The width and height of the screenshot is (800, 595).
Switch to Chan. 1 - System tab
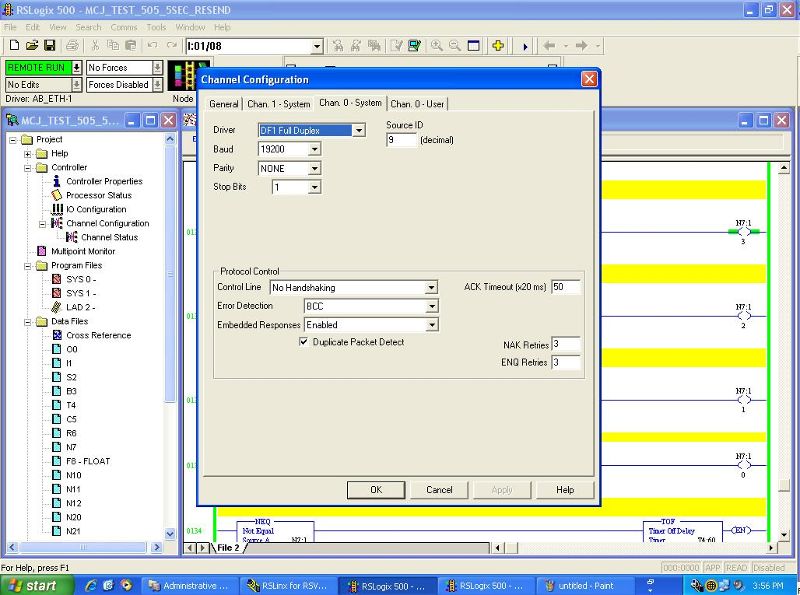pos(279,104)
